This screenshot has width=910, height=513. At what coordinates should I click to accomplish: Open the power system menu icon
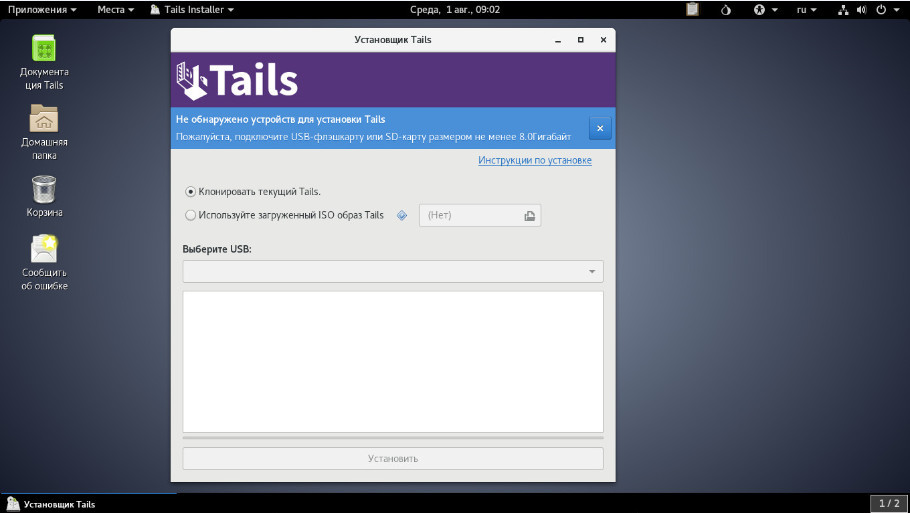click(881, 9)
